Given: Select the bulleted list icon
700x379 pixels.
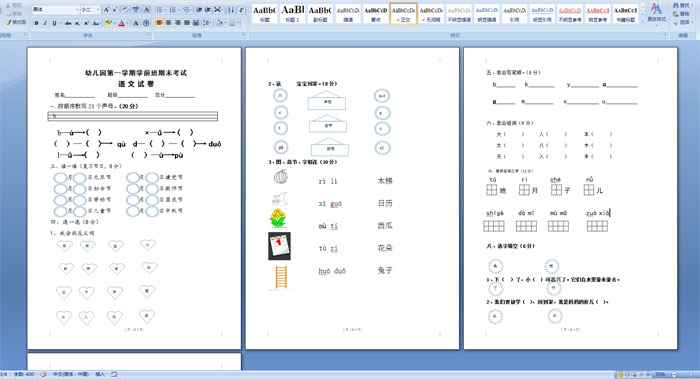Looking at the screenshot, I should pos(159,10).
